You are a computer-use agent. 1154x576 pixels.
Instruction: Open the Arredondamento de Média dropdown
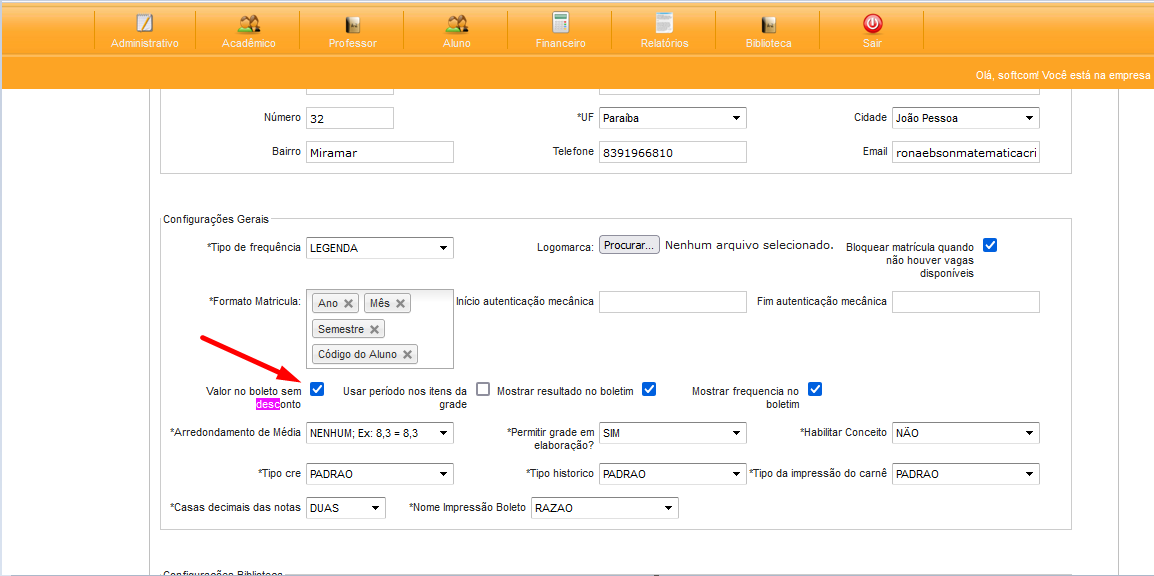click(x=379, y=433)
